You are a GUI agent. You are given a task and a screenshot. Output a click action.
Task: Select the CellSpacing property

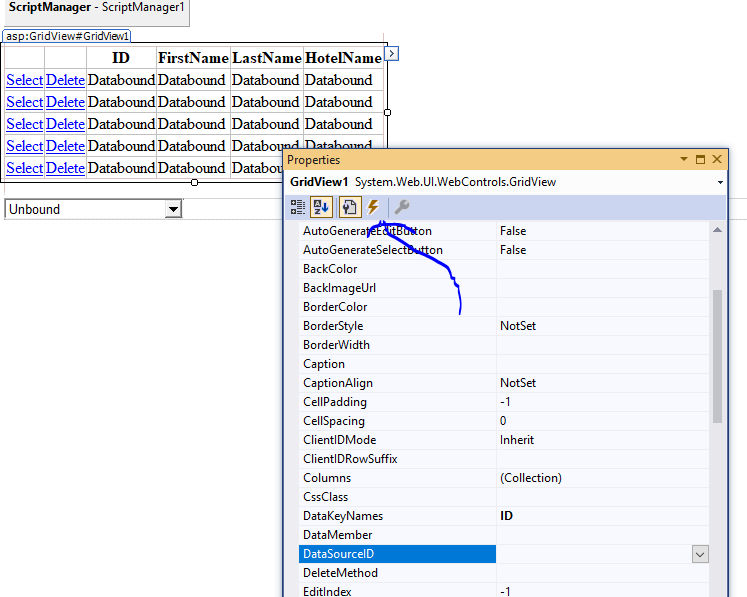(397, 421)
